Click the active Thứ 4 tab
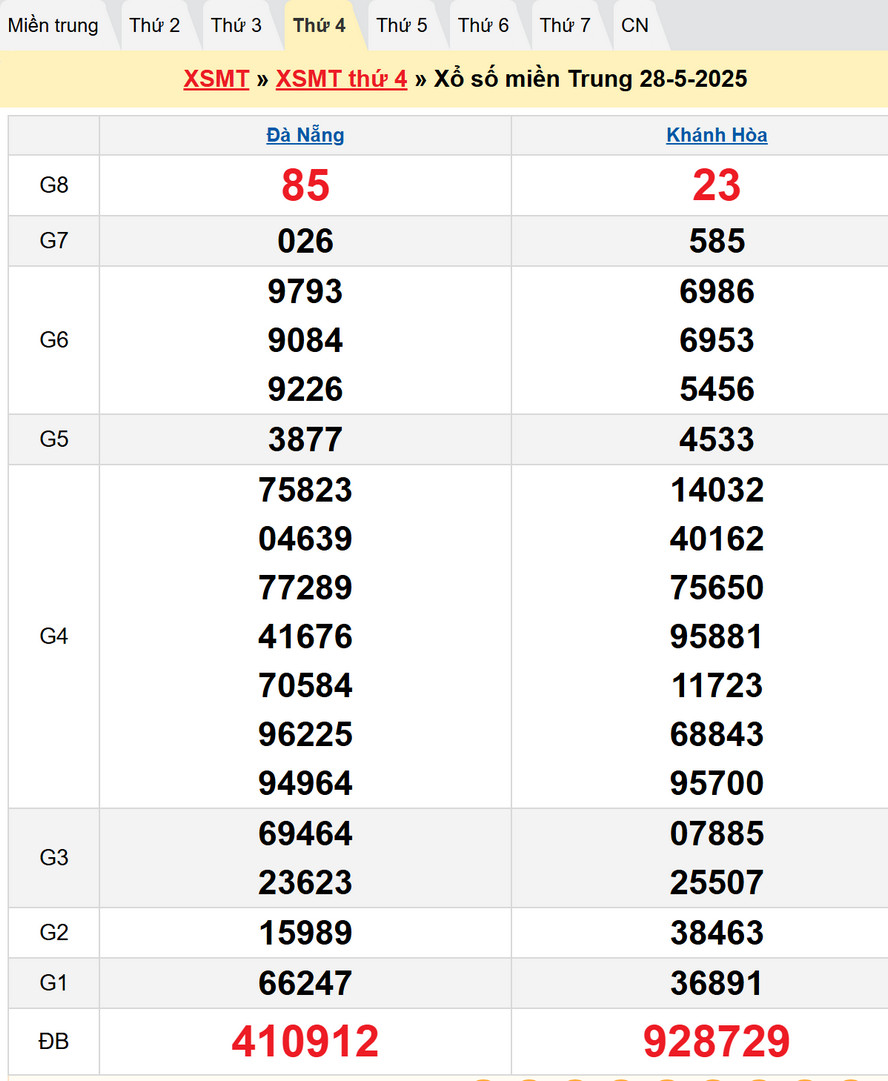888x1081 pixels. coord(320,26)
